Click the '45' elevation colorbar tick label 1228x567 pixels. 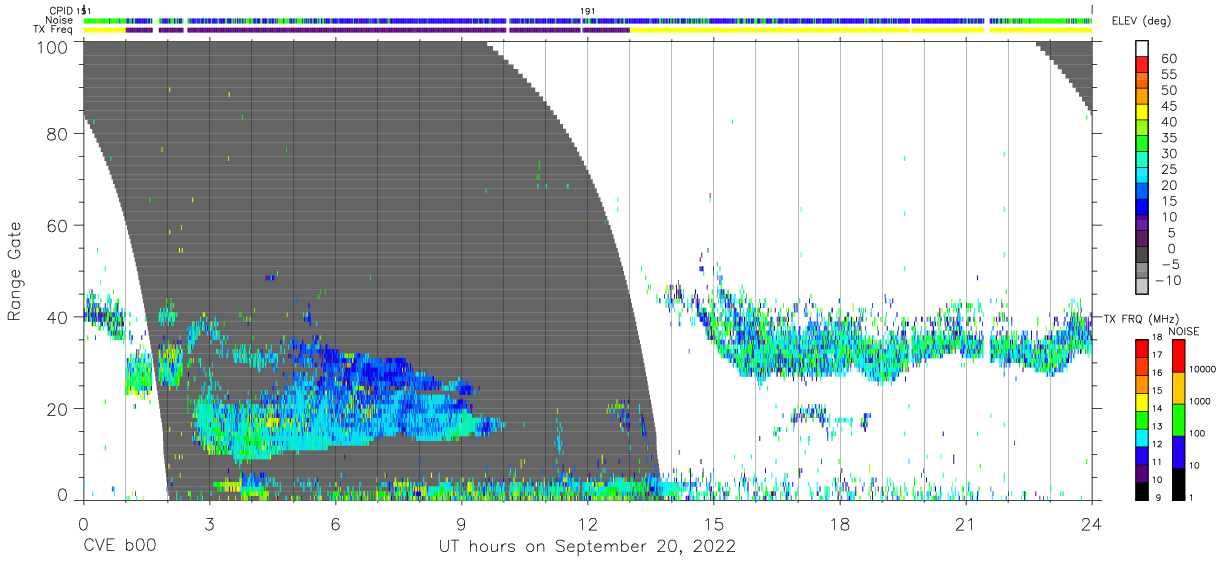pyautogui.click(x=1167, y=106)
